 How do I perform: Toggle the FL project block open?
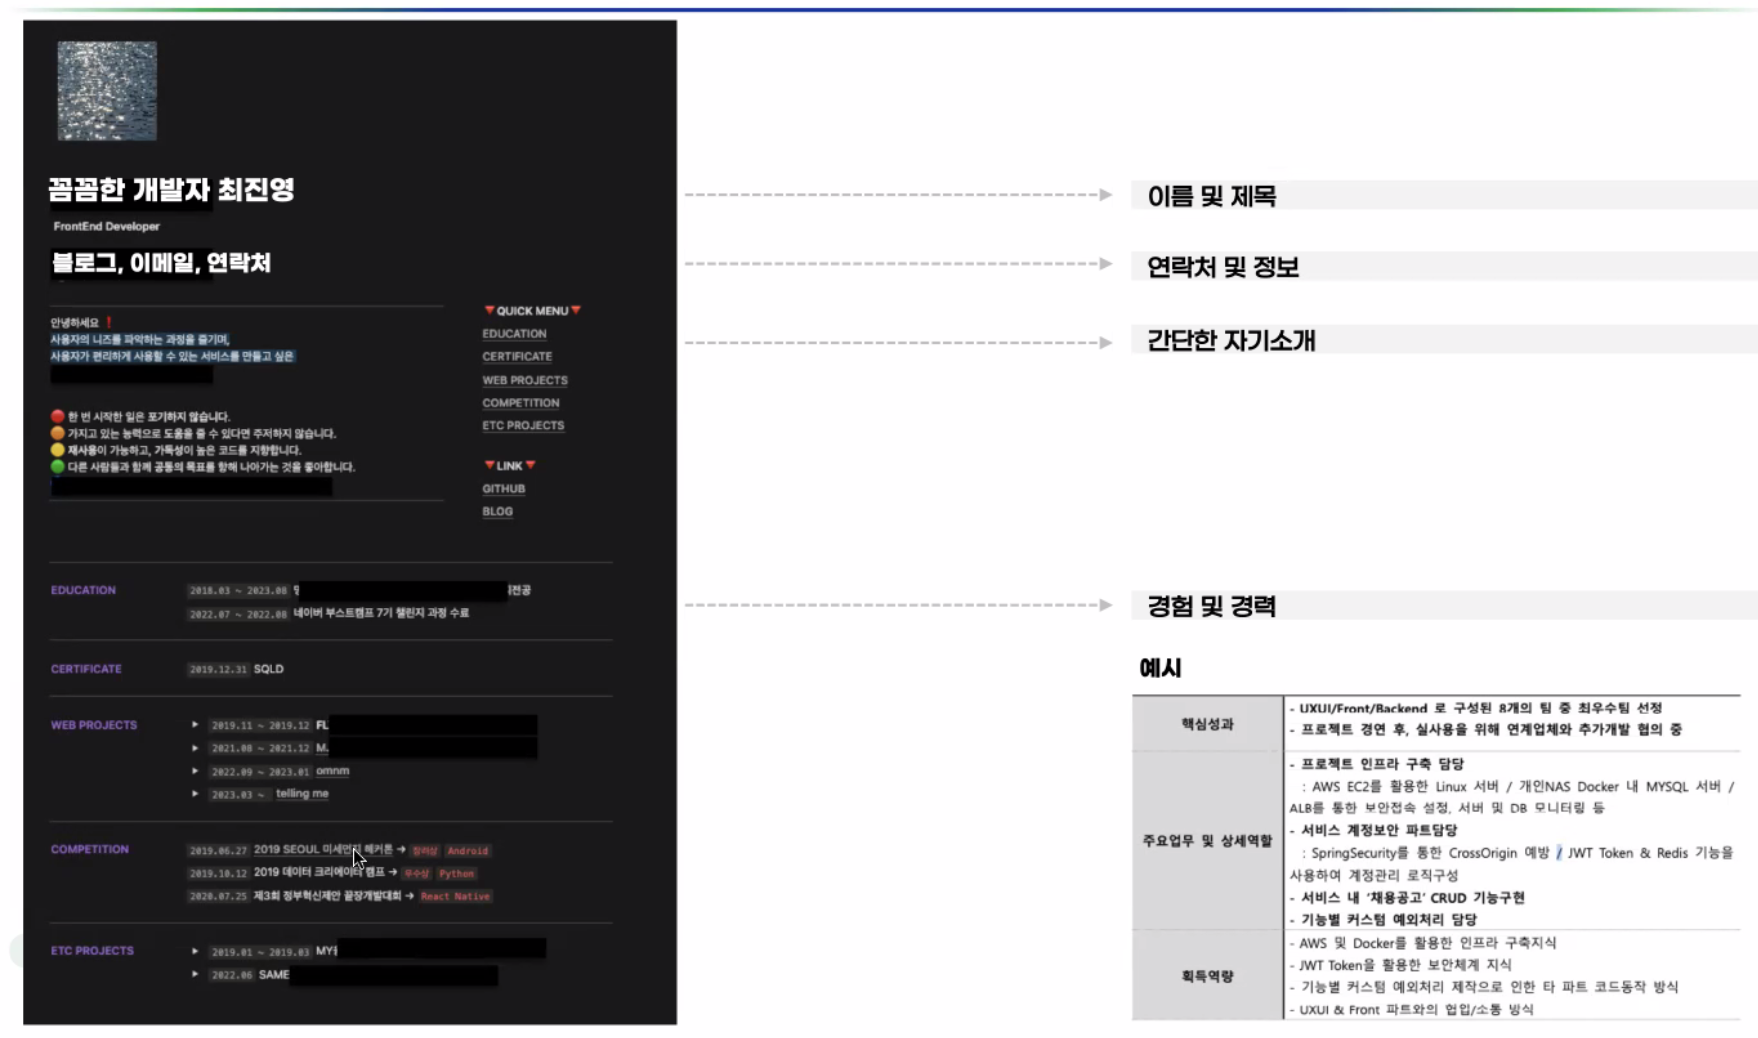[194, 724]
